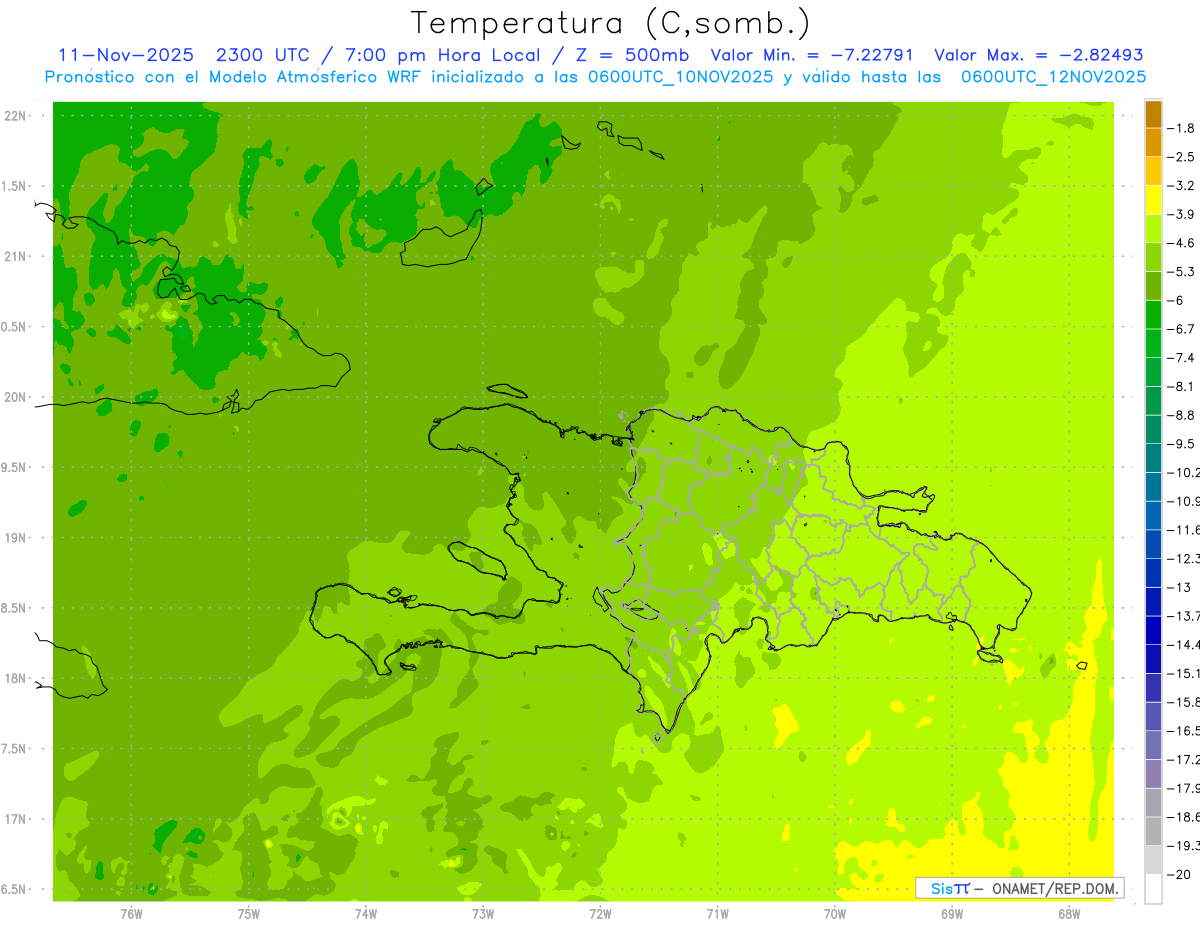
Task: Click the 'Temperatura (C,somb.)' map title
Action: tap(611, 23)
